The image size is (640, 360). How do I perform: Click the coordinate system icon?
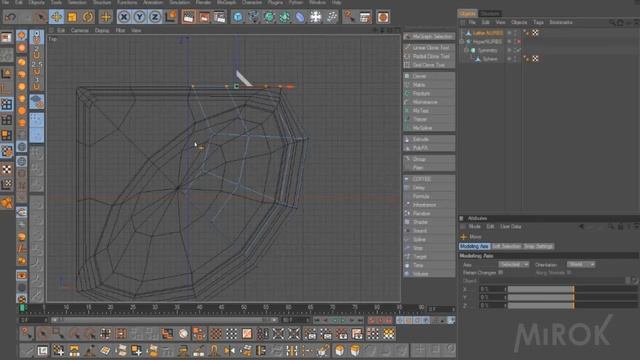(x=171, y=17)
